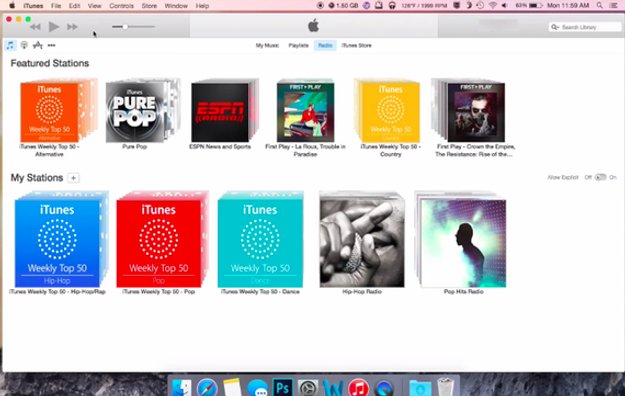Click the Rewind button
Screen dimensions: 625x396
[x=35, y=27]
